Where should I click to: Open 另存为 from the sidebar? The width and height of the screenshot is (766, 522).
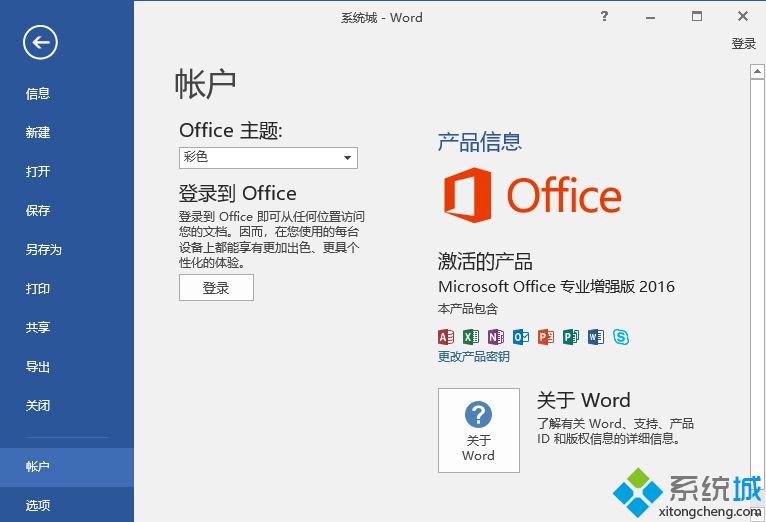click(67, 250)
